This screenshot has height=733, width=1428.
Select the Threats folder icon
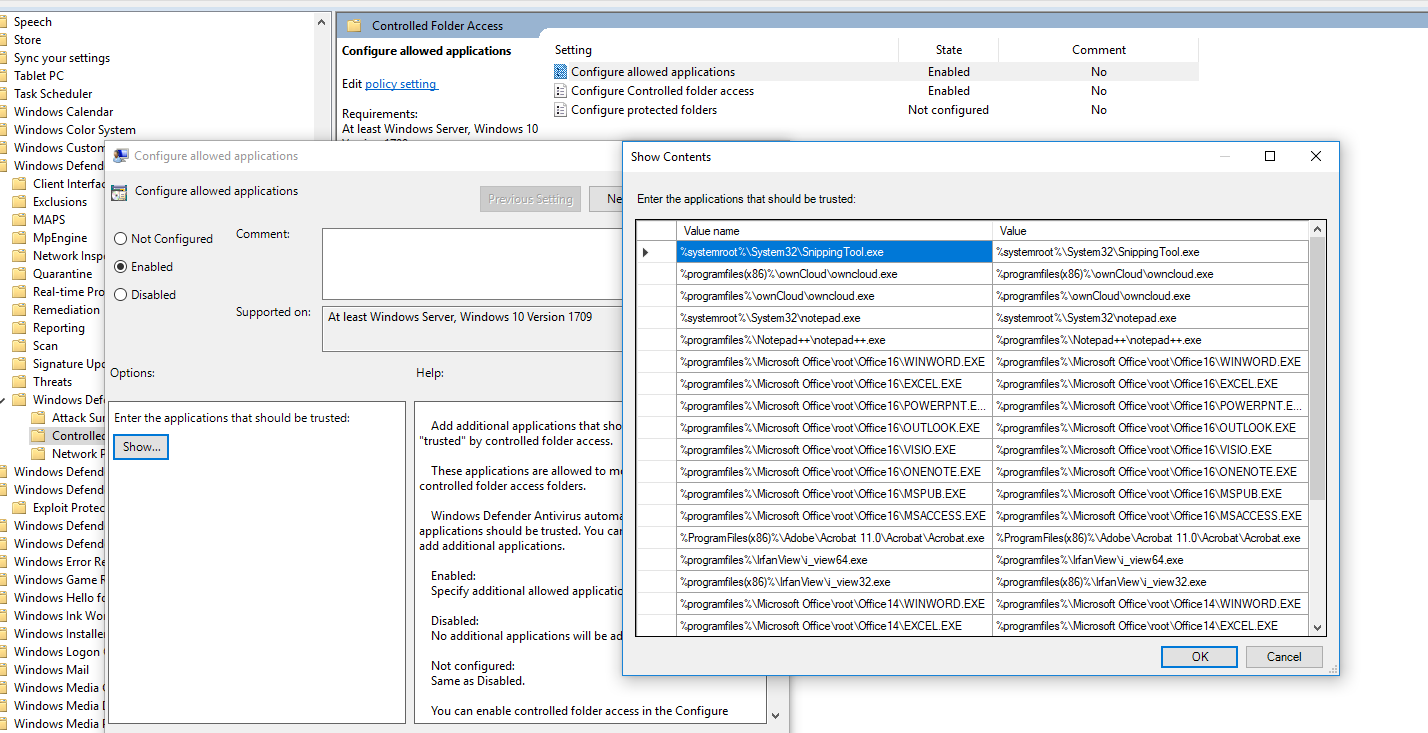click(19, 382)
